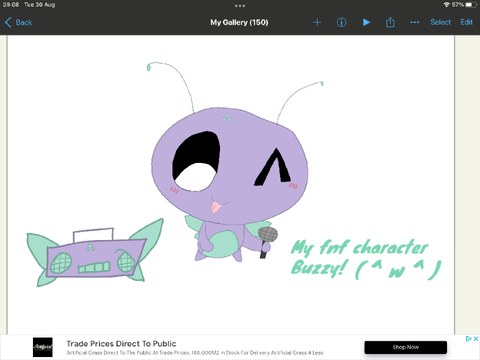The width and height of the screenshot is (480, 360).
Task: Tap the green handwritten 'My fnf character' text
Action: click(359, 248)
